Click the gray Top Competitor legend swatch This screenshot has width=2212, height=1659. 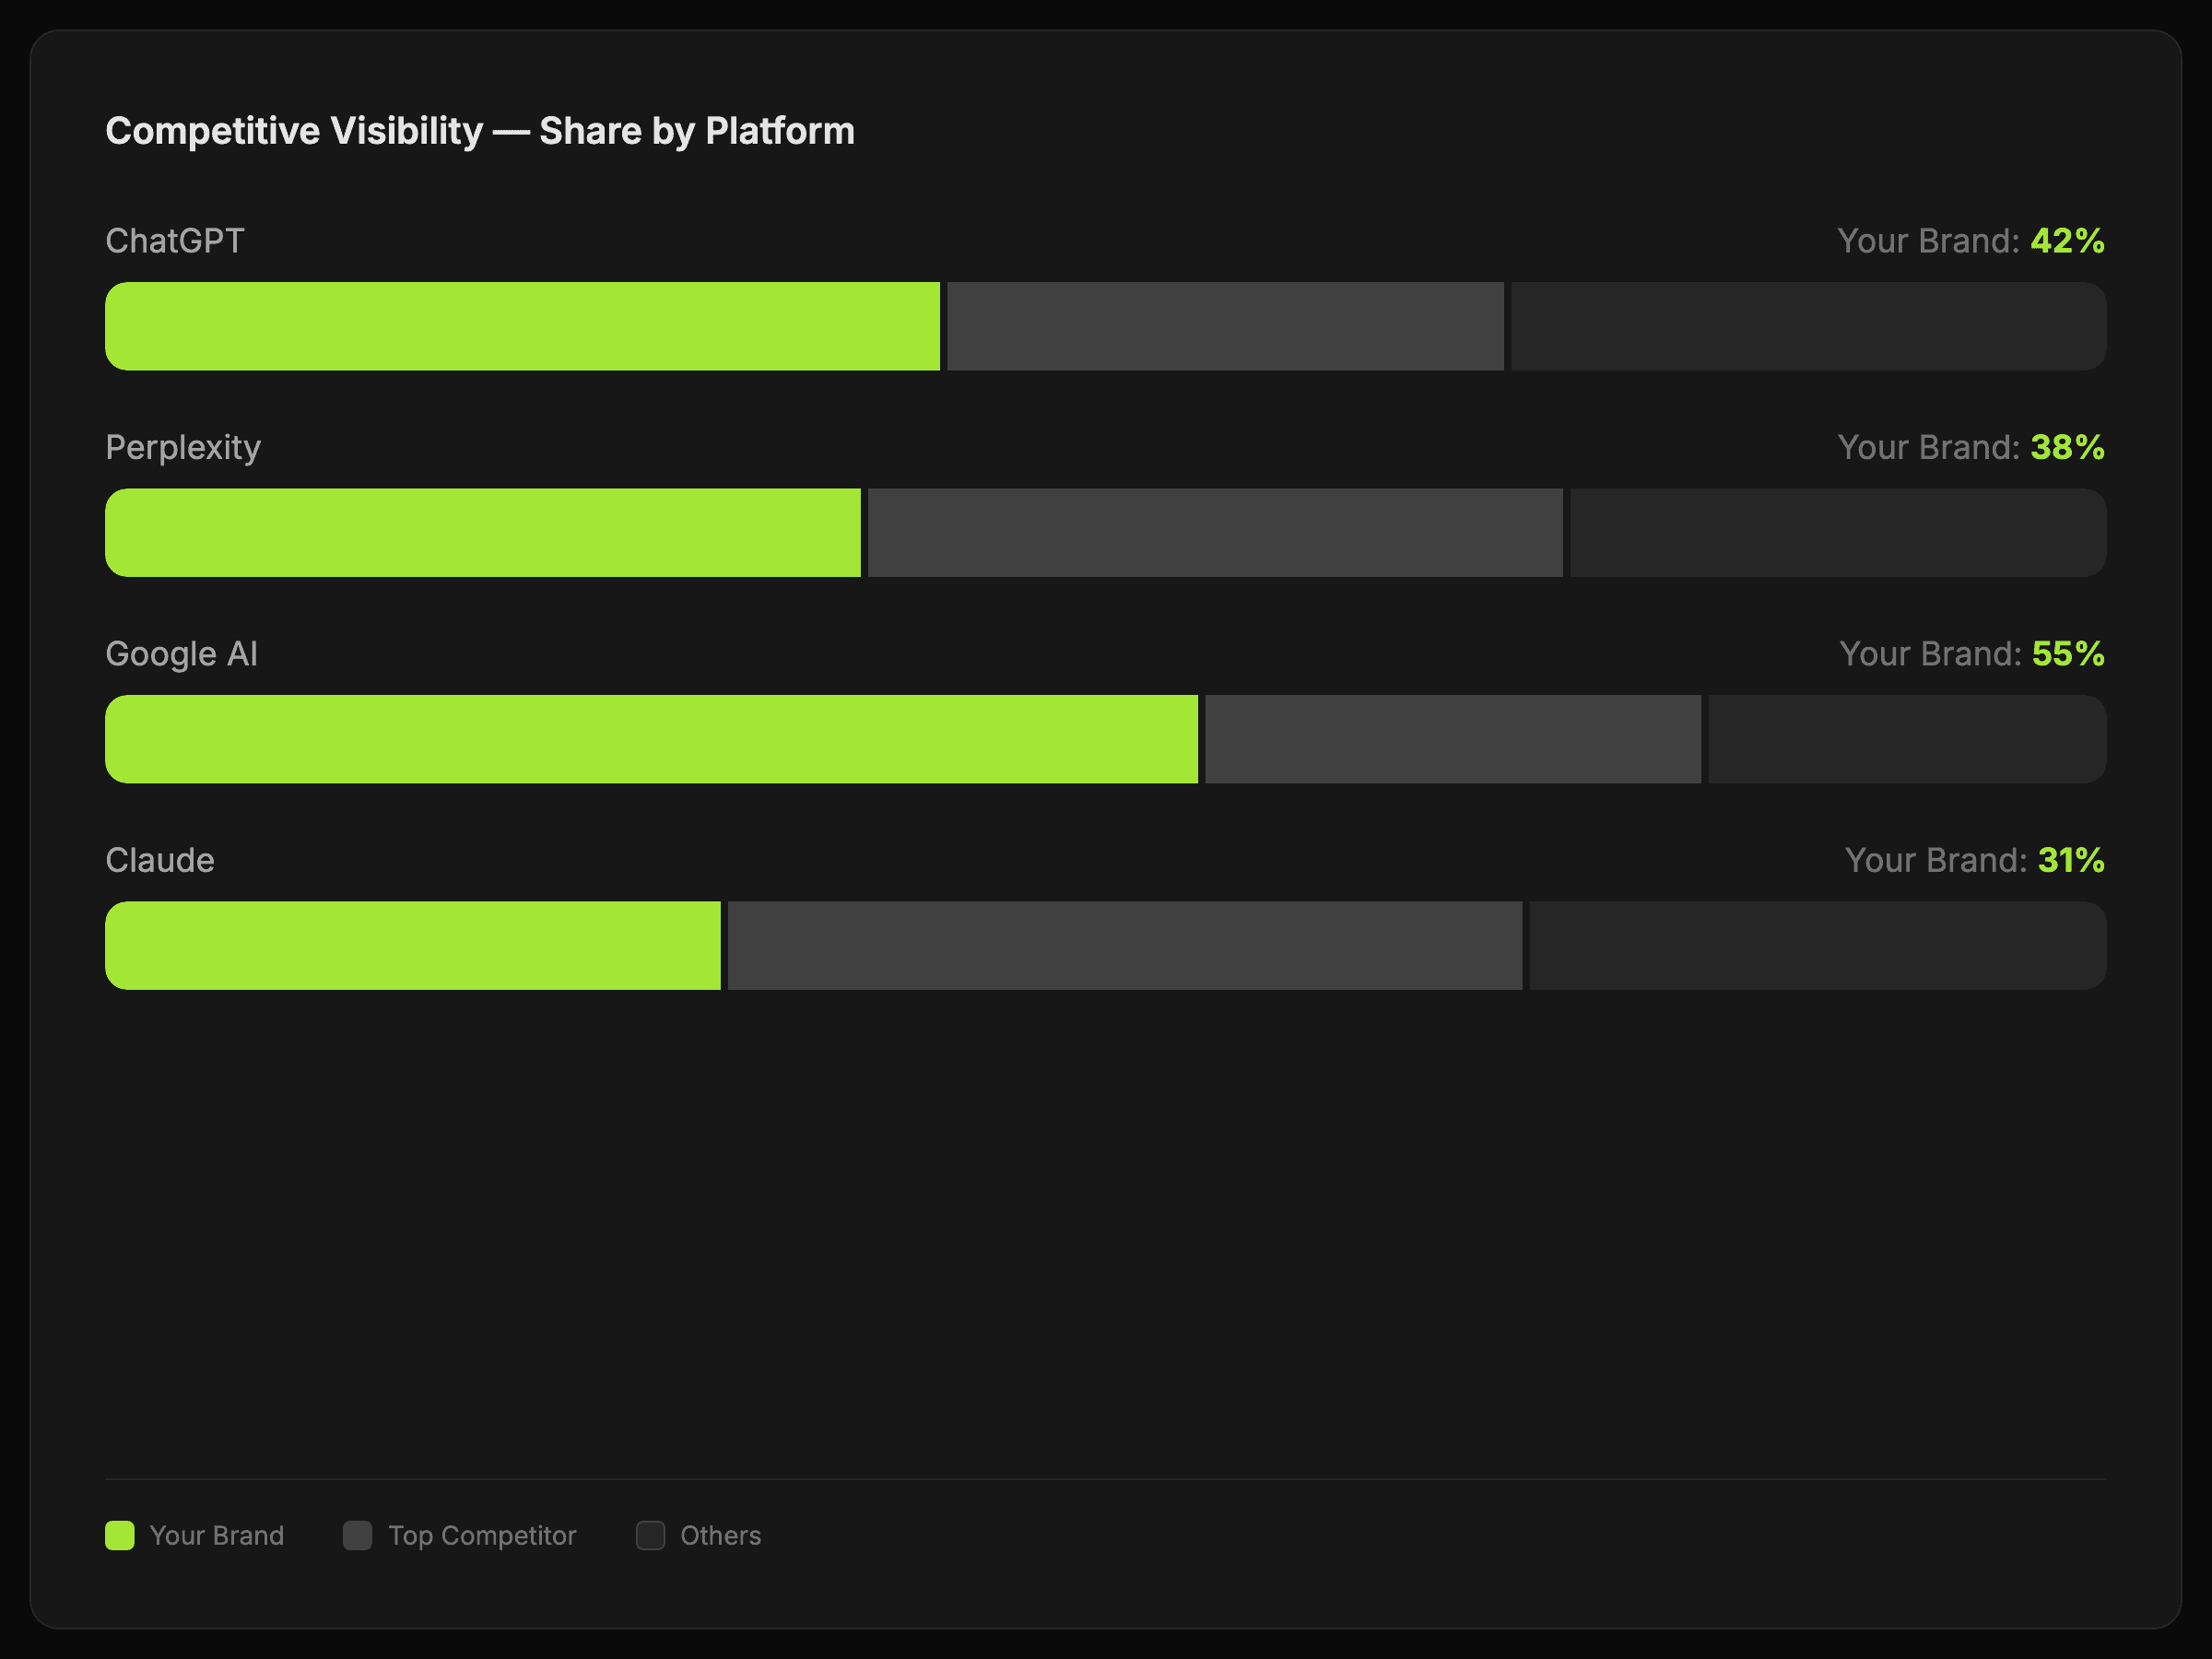coord(357,1535)
